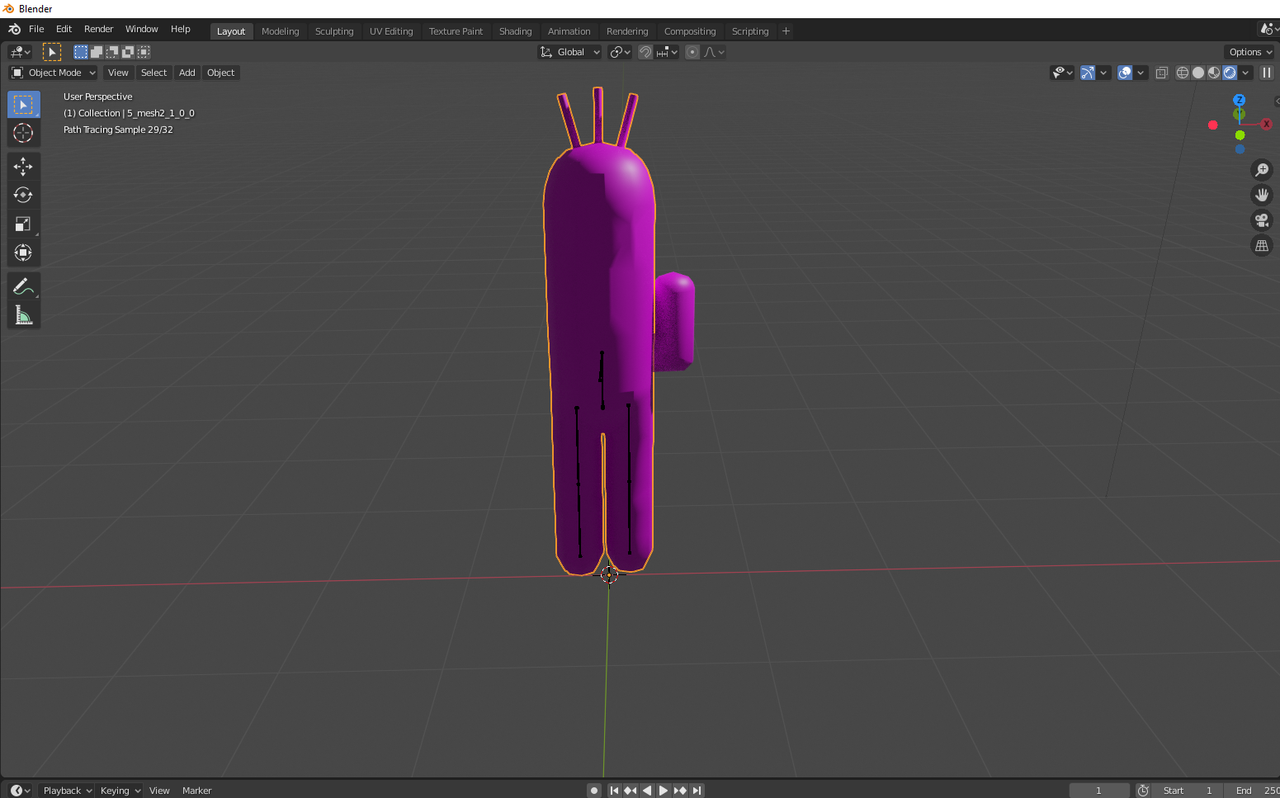Choose the Move tool

tap(23, 166)
